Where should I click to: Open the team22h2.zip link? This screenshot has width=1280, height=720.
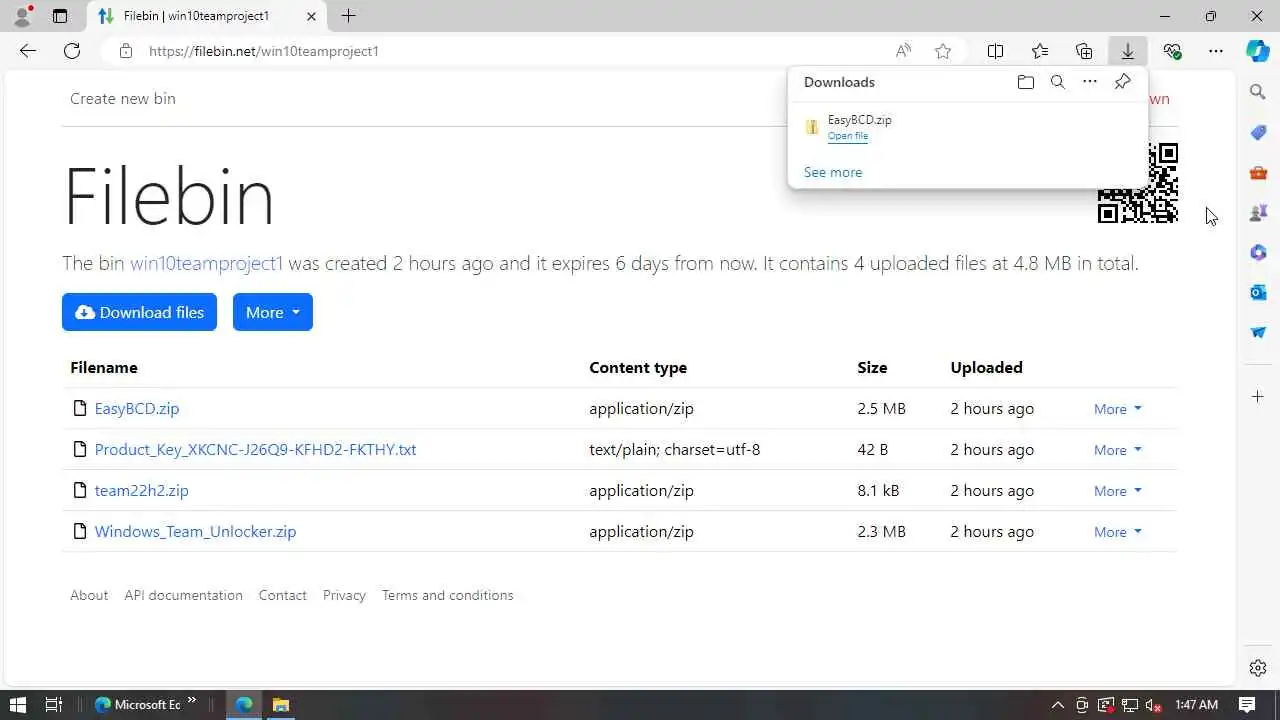[x=141, y=490]
